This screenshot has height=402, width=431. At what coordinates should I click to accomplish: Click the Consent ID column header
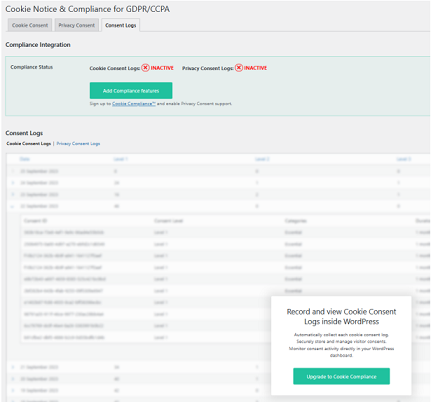tap(35, 221)
